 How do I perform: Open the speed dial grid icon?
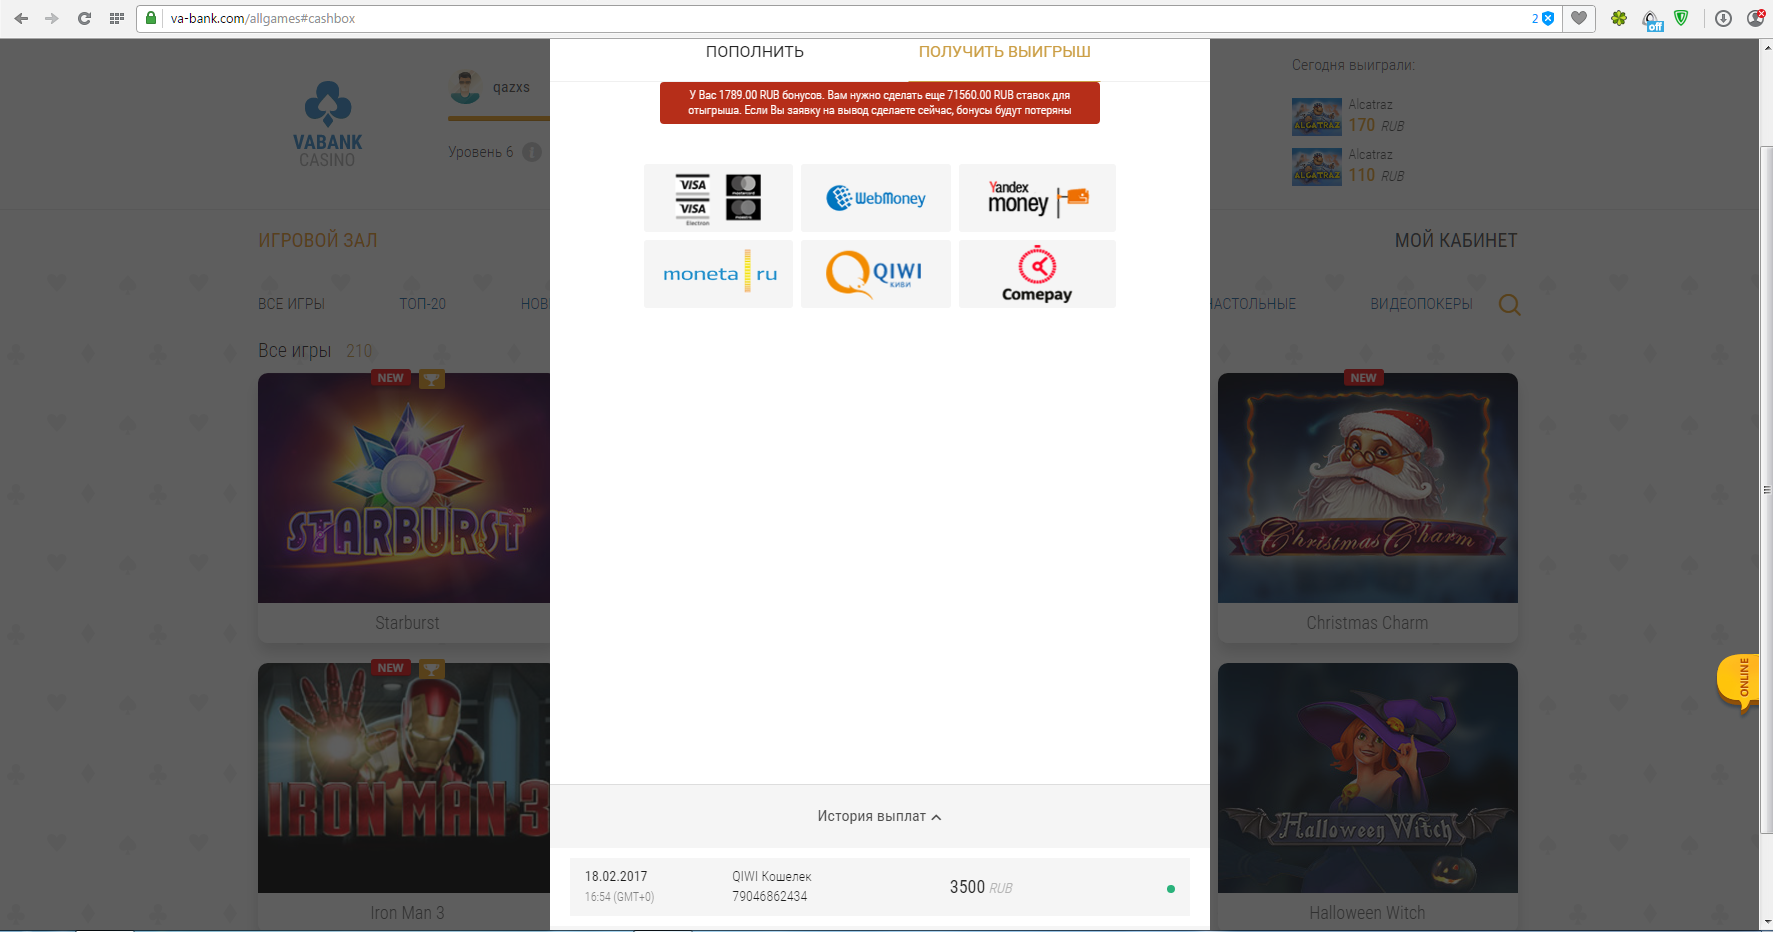(x=117, y=18)
